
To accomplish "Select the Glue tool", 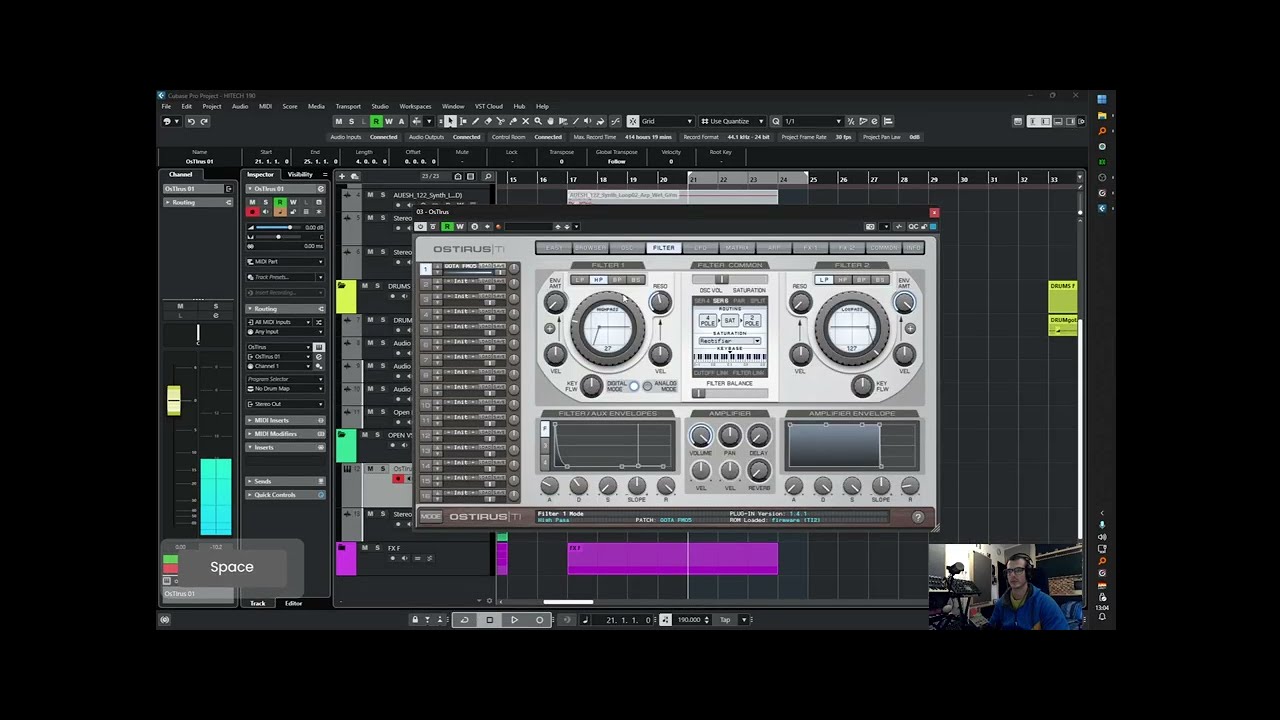I will coord(513,121).
